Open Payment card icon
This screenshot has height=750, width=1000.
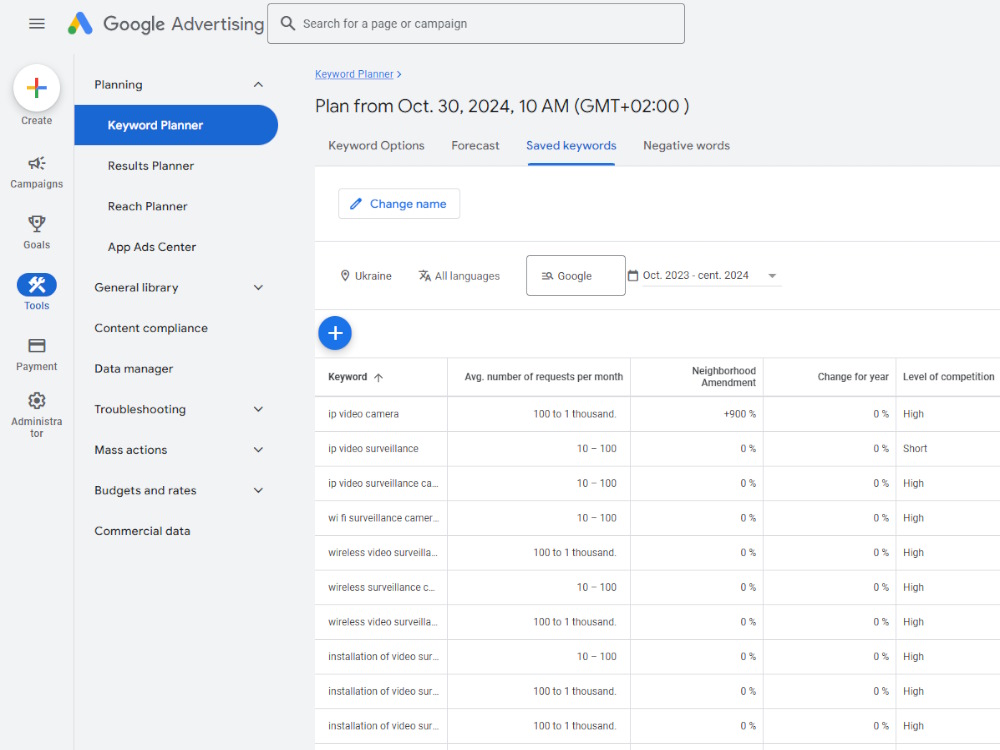click(x=36, y=346)
